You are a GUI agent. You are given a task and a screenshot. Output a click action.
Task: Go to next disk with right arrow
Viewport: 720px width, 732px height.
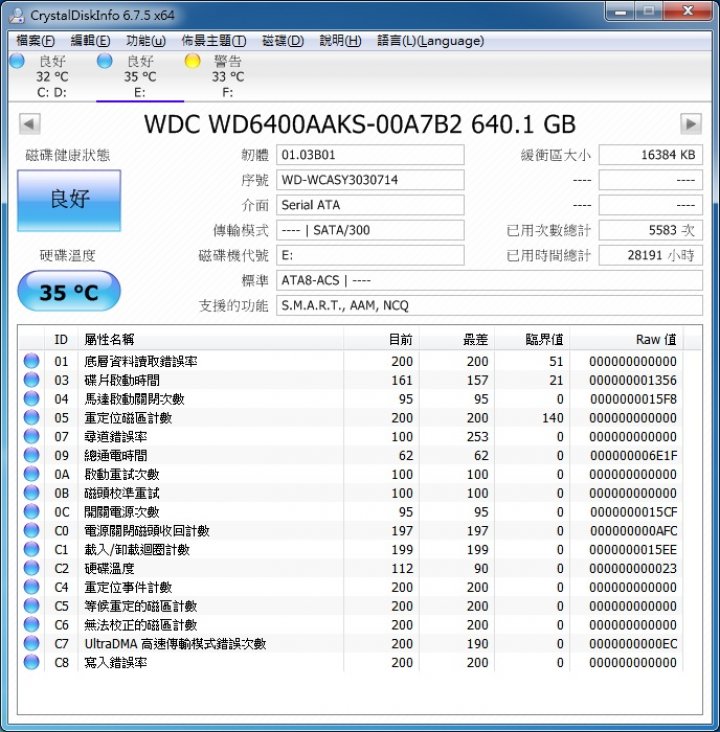[691, 124]
